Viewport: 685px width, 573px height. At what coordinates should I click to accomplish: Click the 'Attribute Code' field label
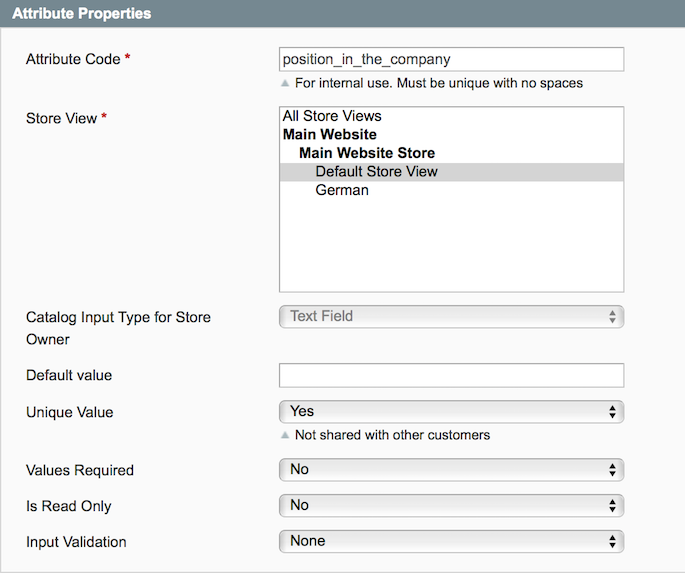point(73,59)
